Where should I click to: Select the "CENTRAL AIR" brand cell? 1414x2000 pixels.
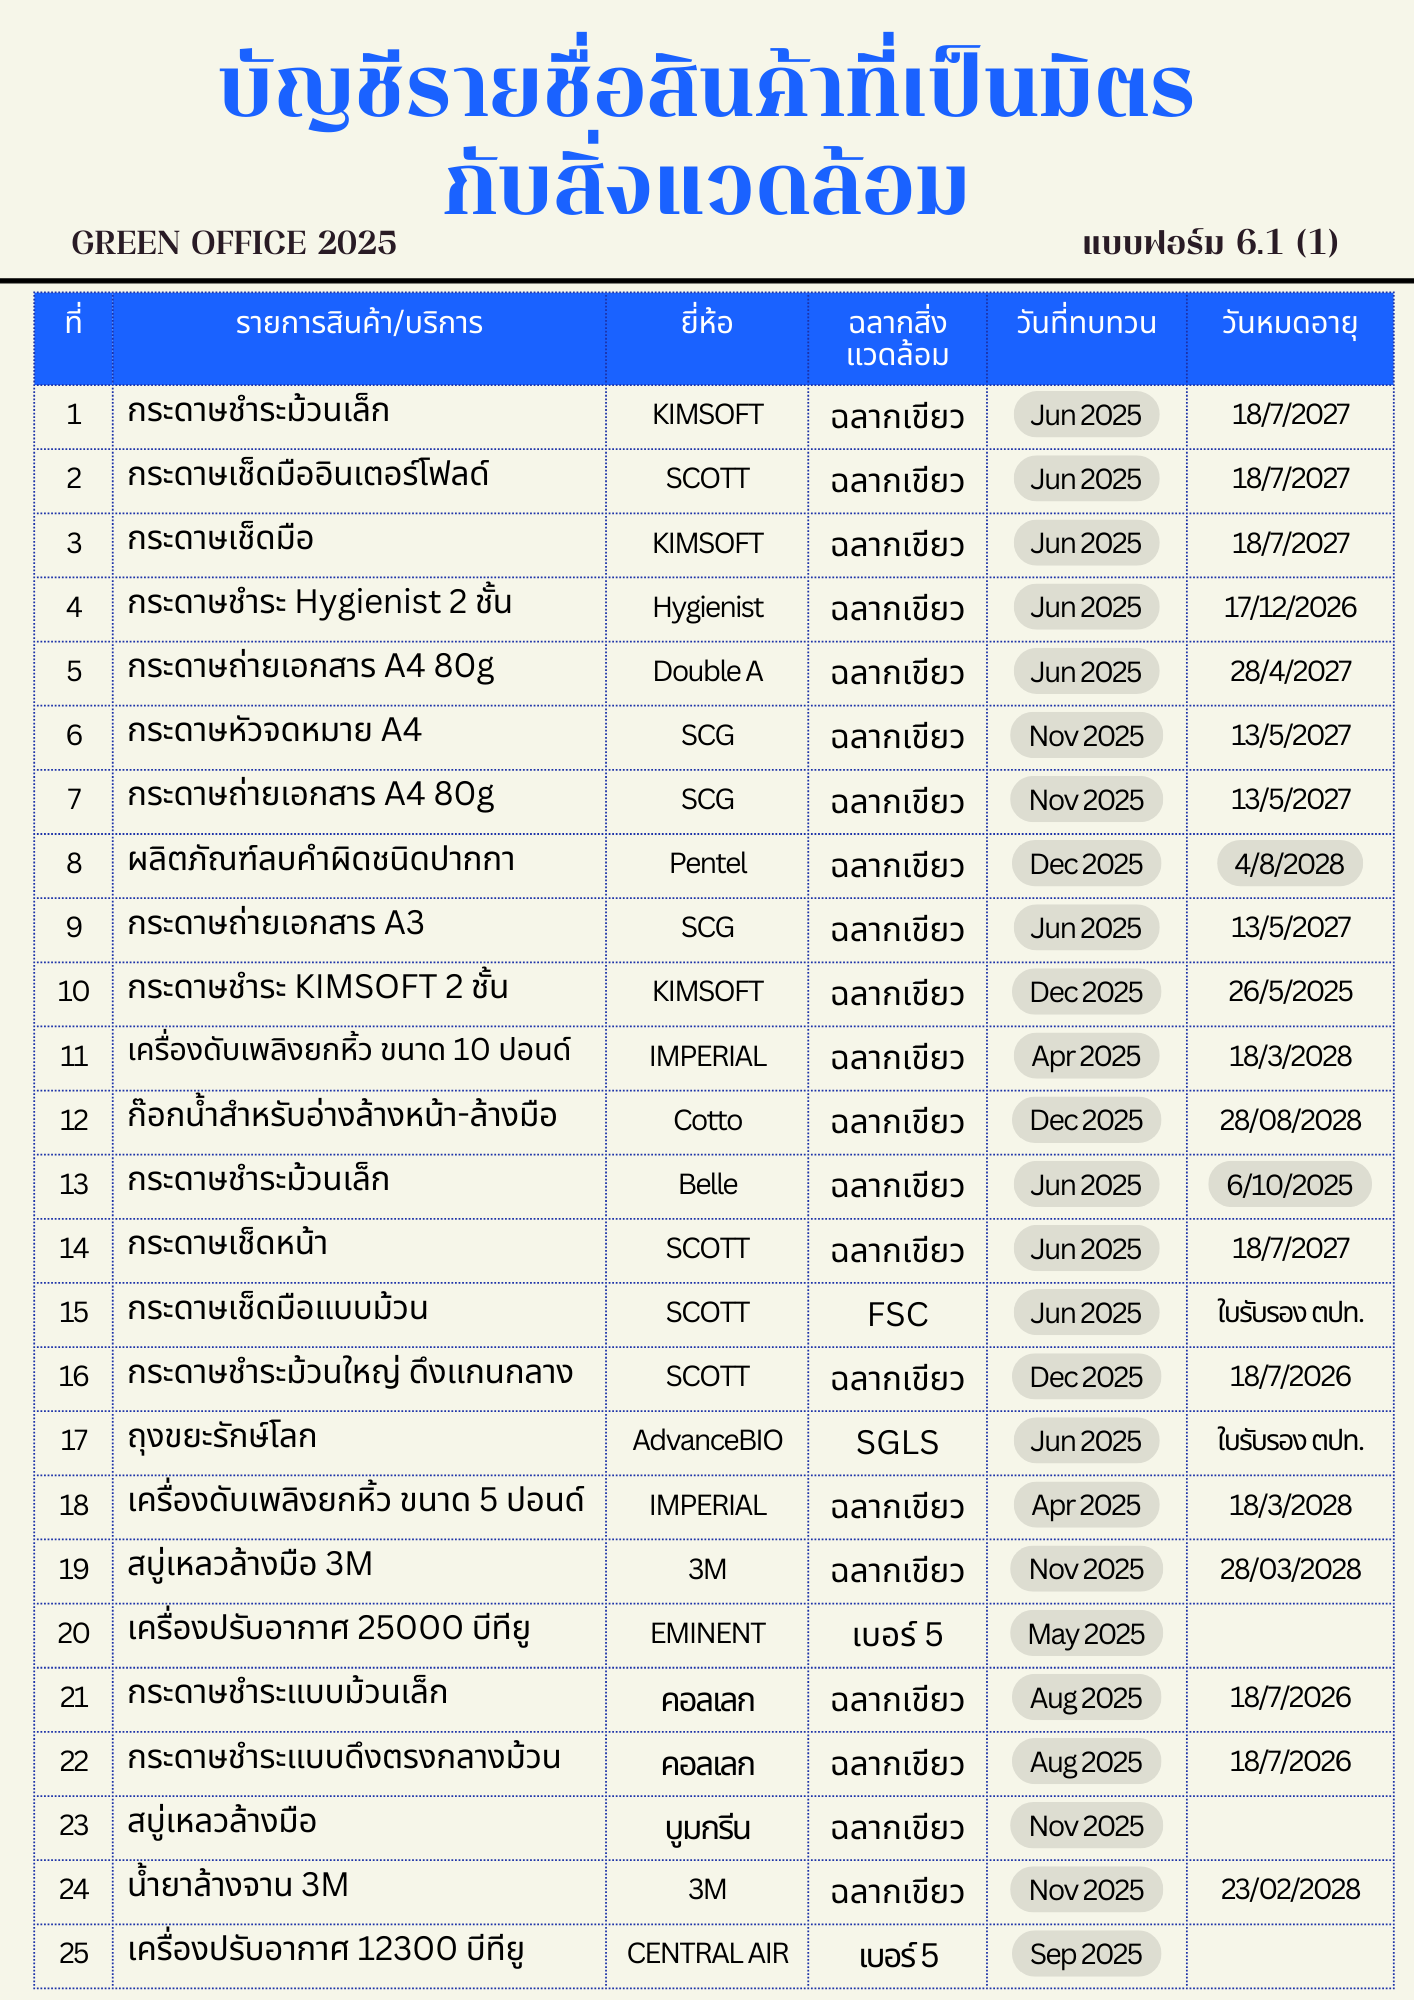click(707, 1954)
